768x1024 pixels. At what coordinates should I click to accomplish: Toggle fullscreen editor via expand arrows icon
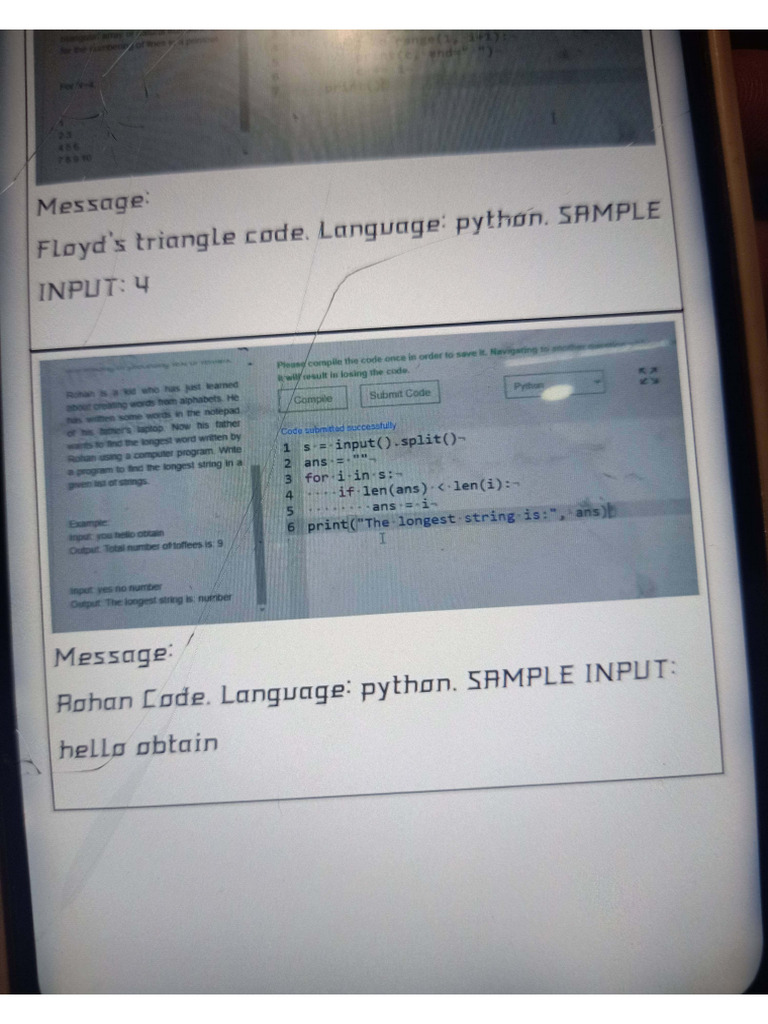tap(648, 376)
